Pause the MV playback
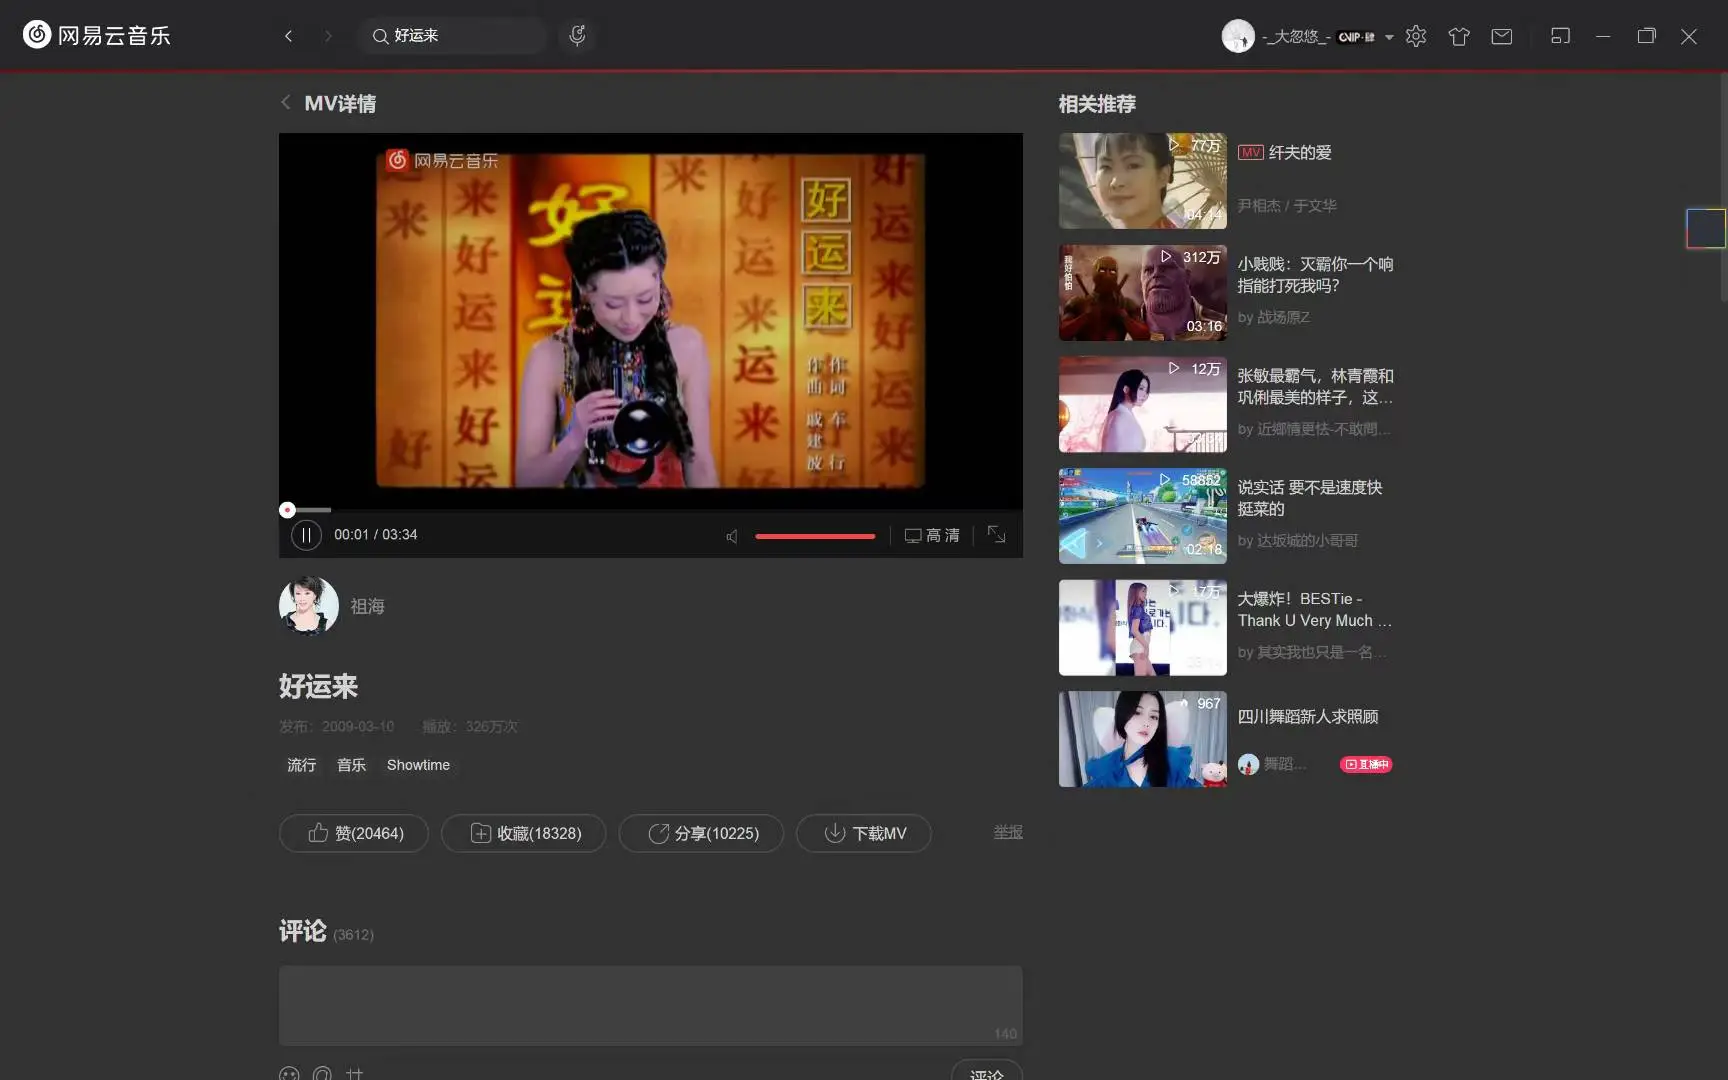 tap(306, 535)
